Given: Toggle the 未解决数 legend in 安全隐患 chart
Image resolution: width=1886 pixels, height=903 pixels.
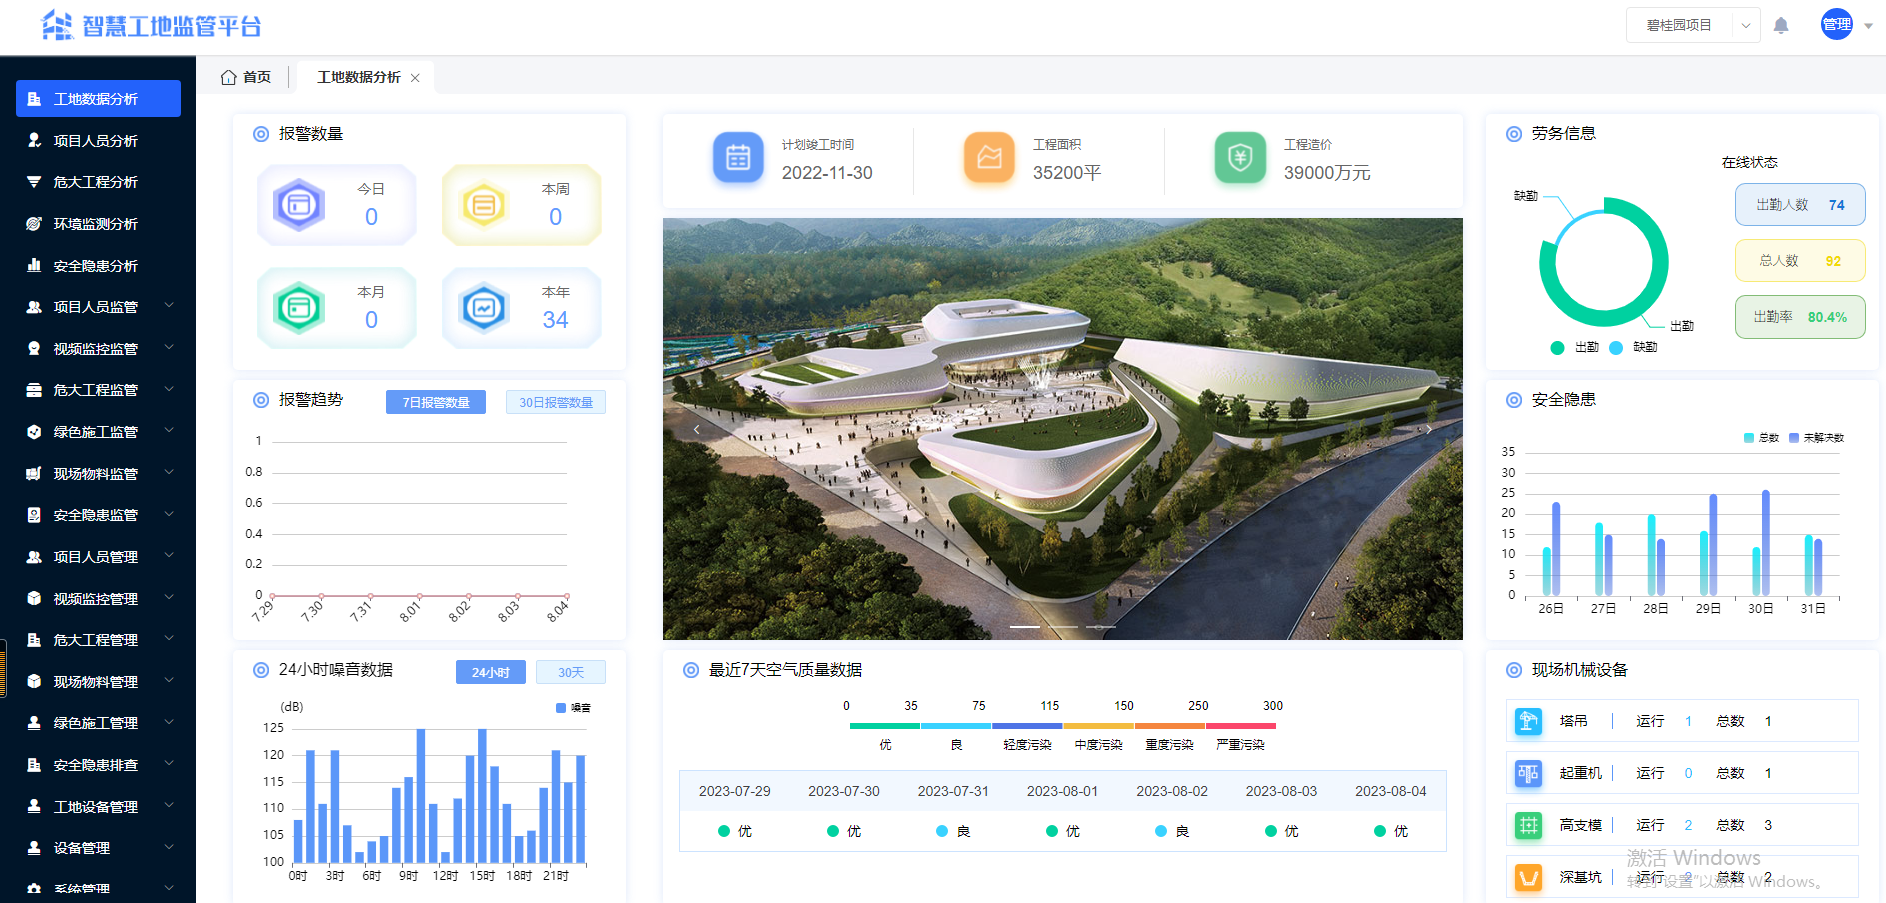Looking at the screenshot, I should point(1816,437).
